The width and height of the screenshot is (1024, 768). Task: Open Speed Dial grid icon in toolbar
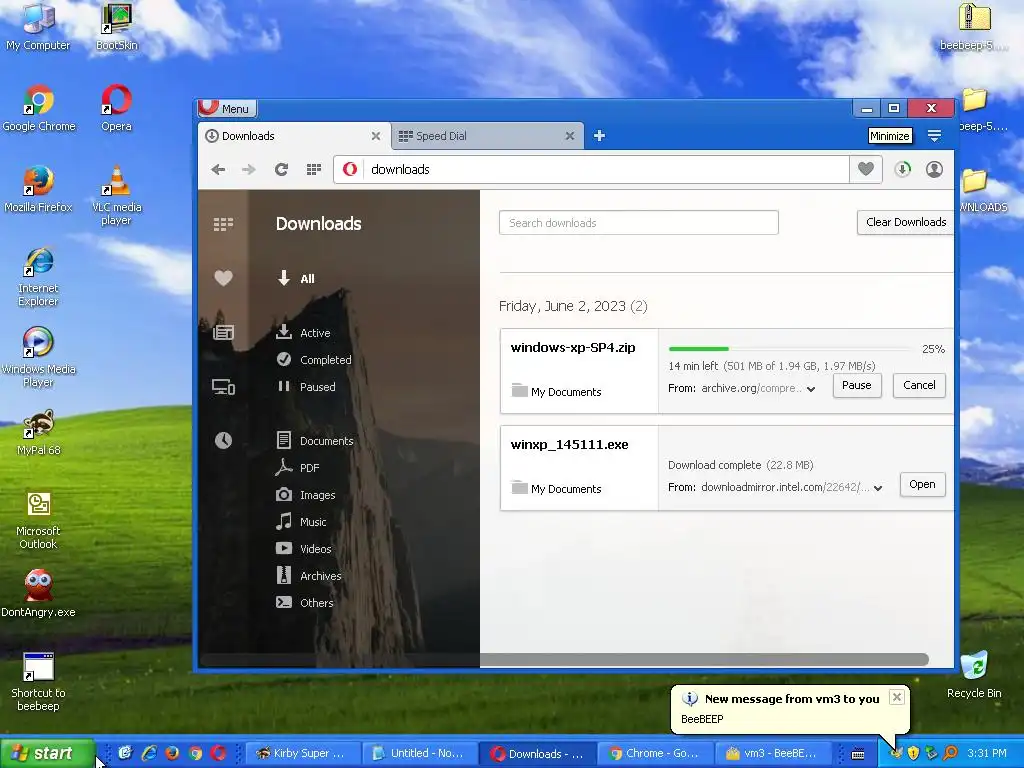313,170
